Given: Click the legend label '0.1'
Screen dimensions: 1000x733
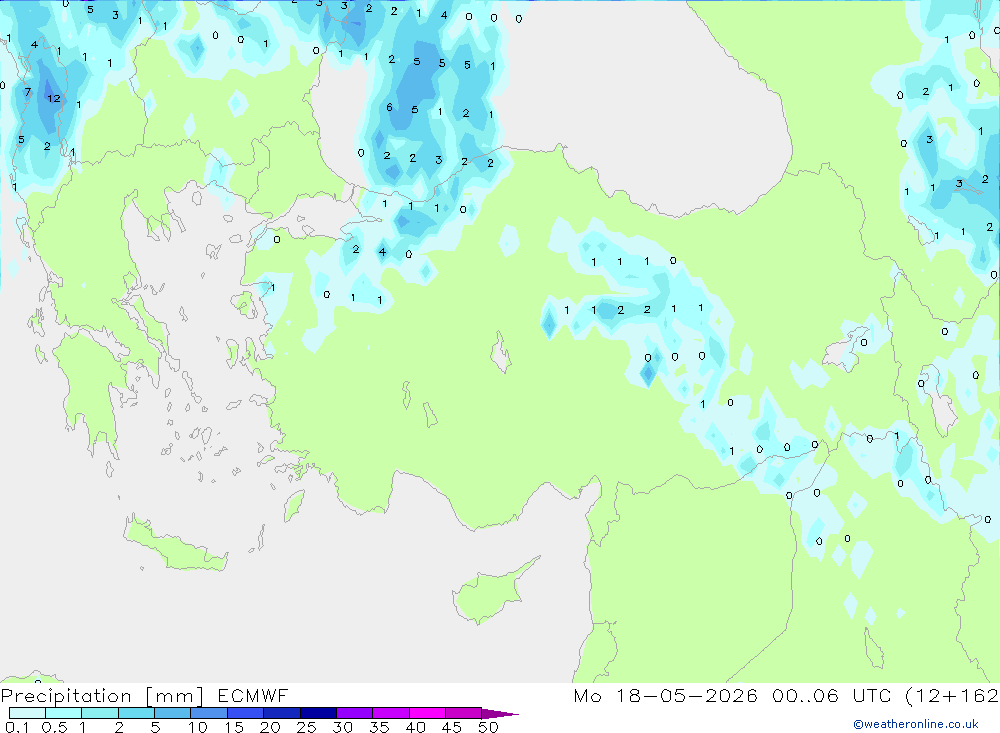Looking at the screenshot, I should point(17,727).
